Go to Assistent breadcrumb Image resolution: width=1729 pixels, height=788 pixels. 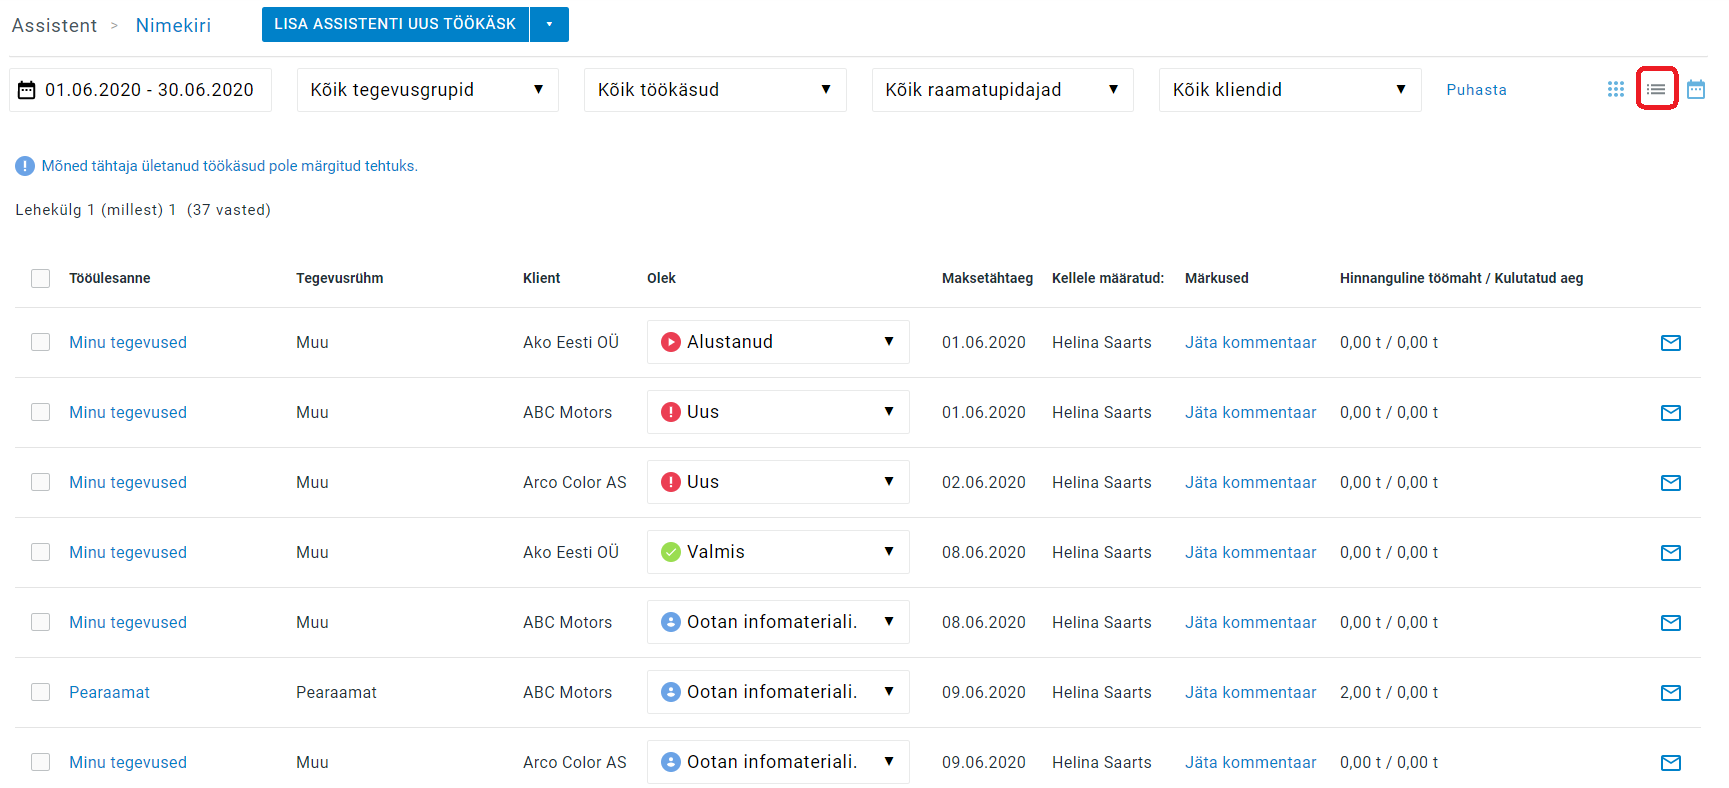(x=54, y=25)
